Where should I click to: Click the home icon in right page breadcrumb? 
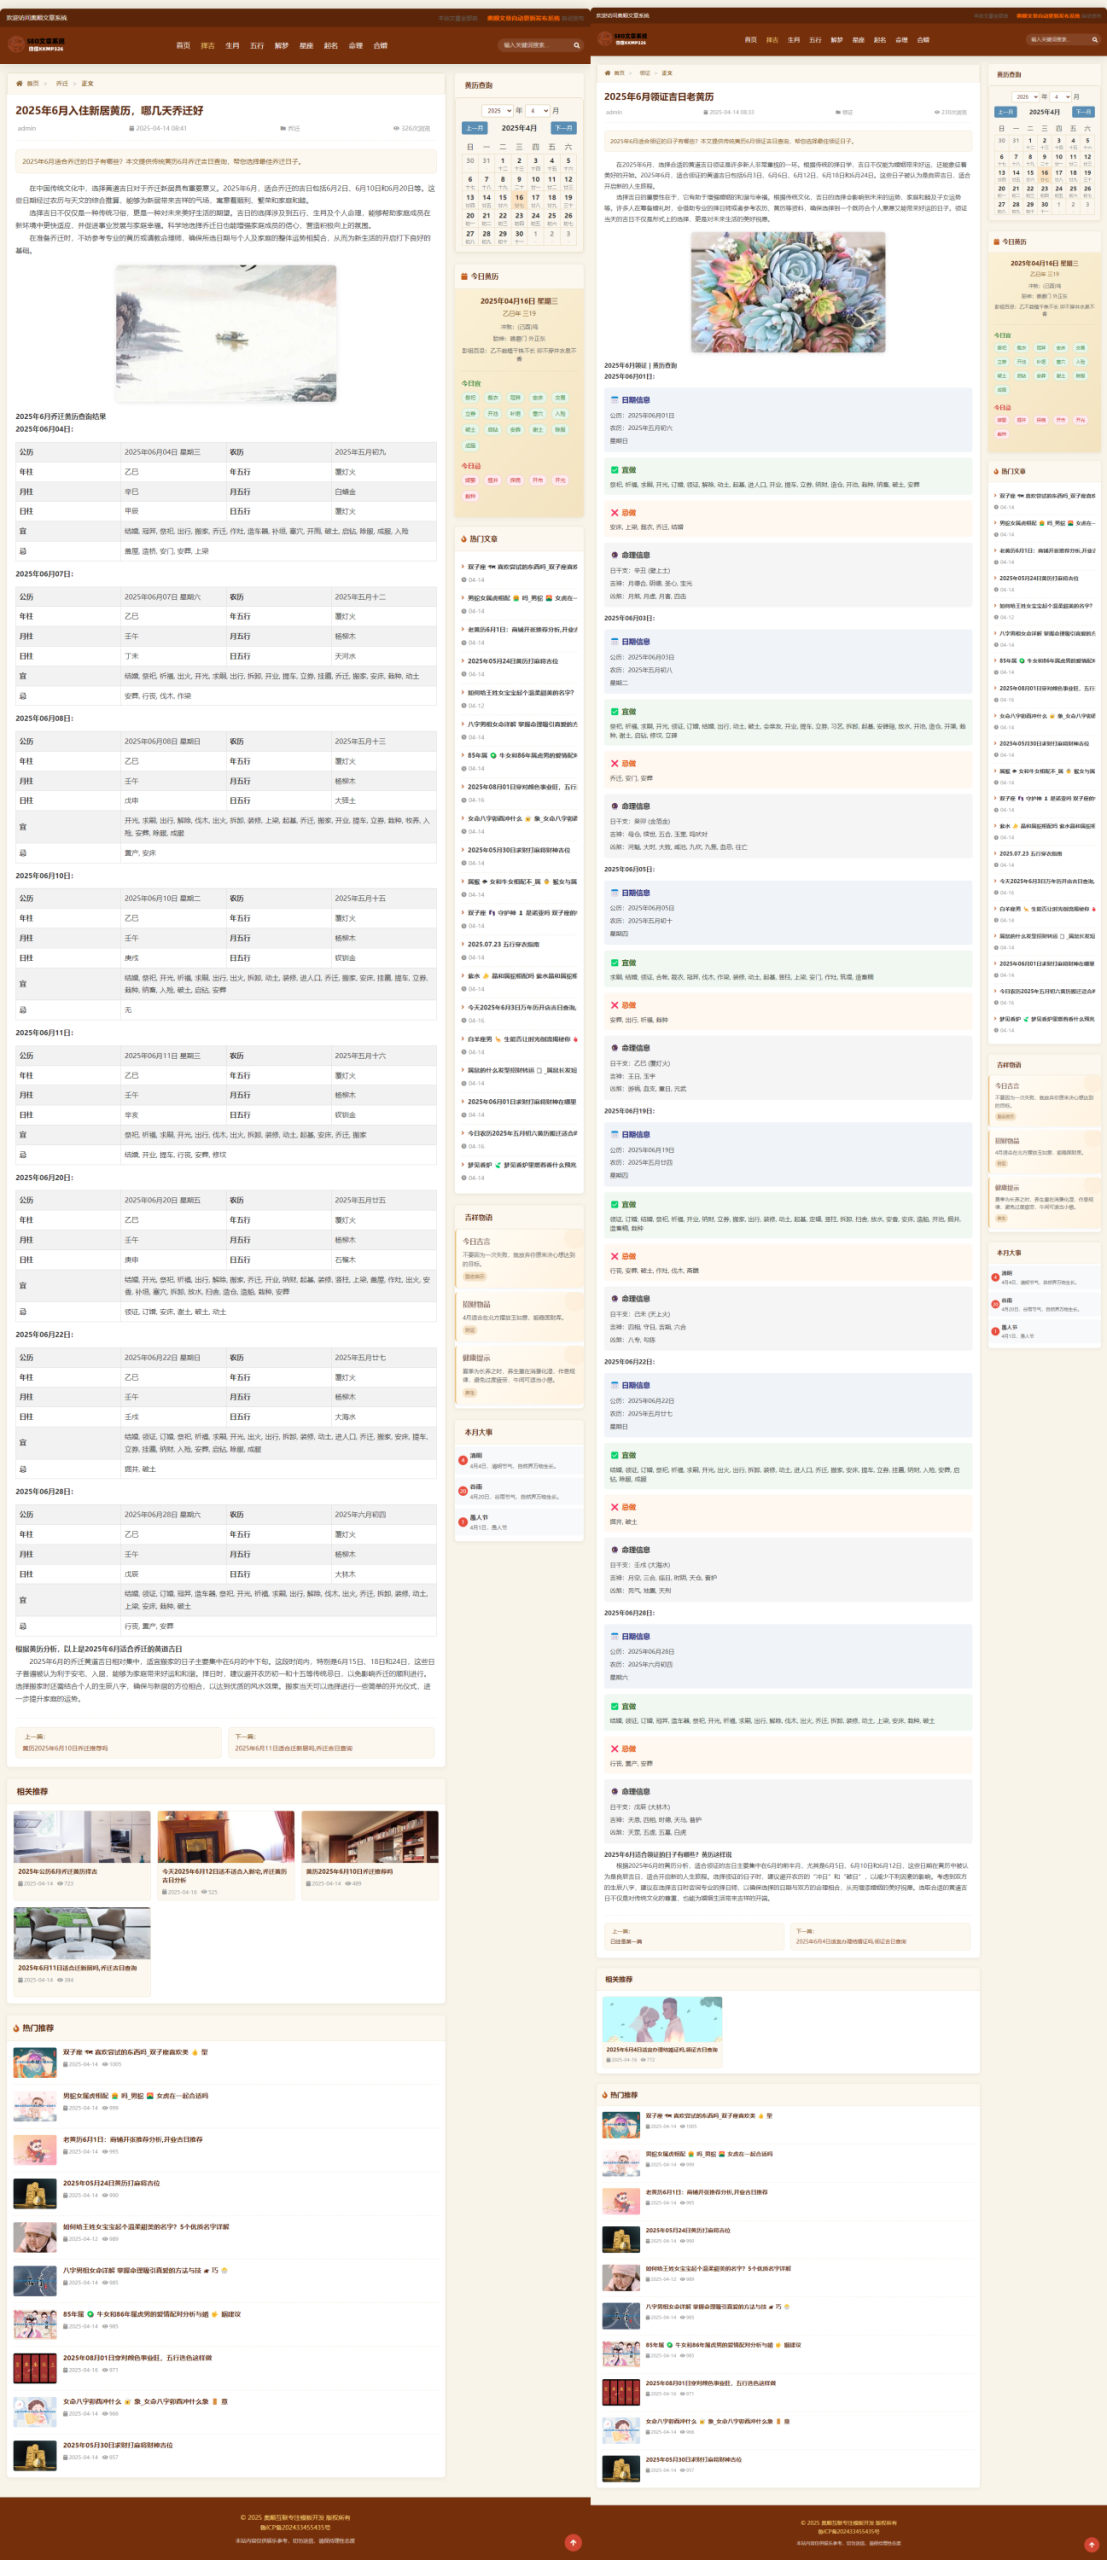coord(607,73)
